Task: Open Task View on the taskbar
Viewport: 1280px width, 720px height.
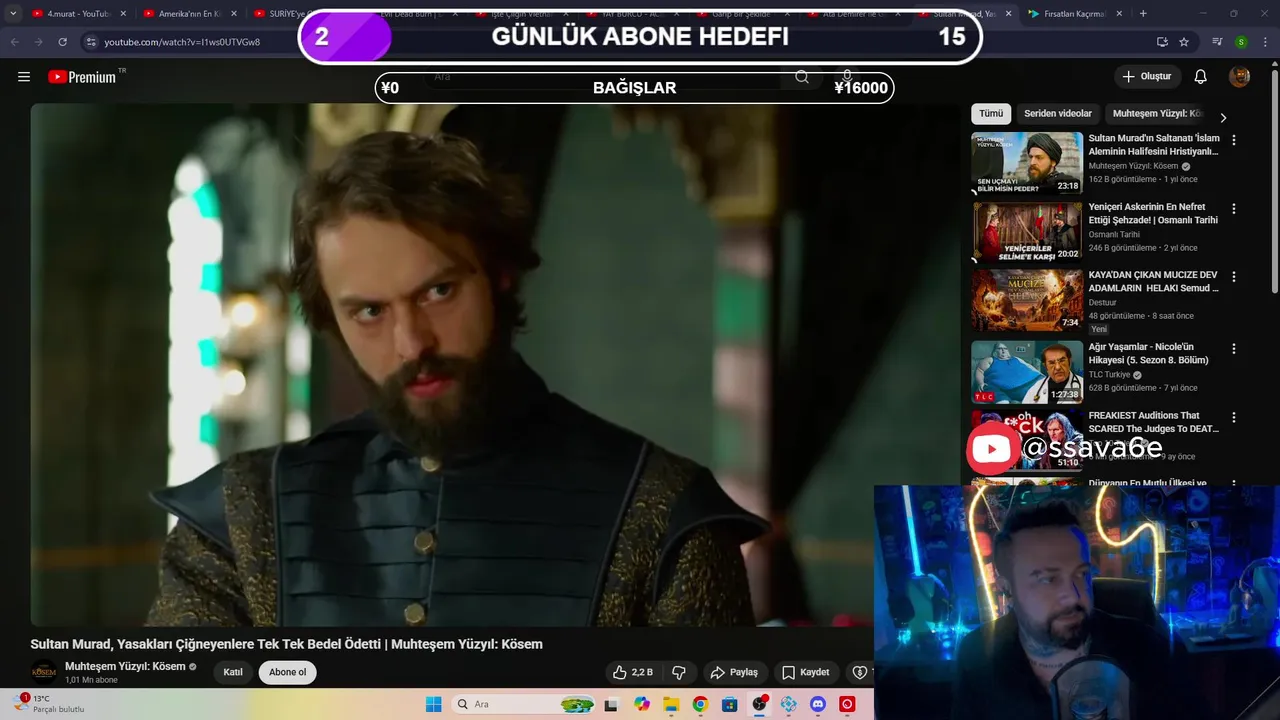Action: [x=611, y=705]
